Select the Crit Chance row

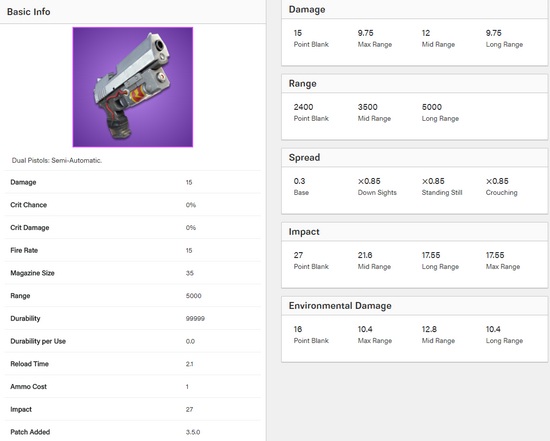(132, 205)
